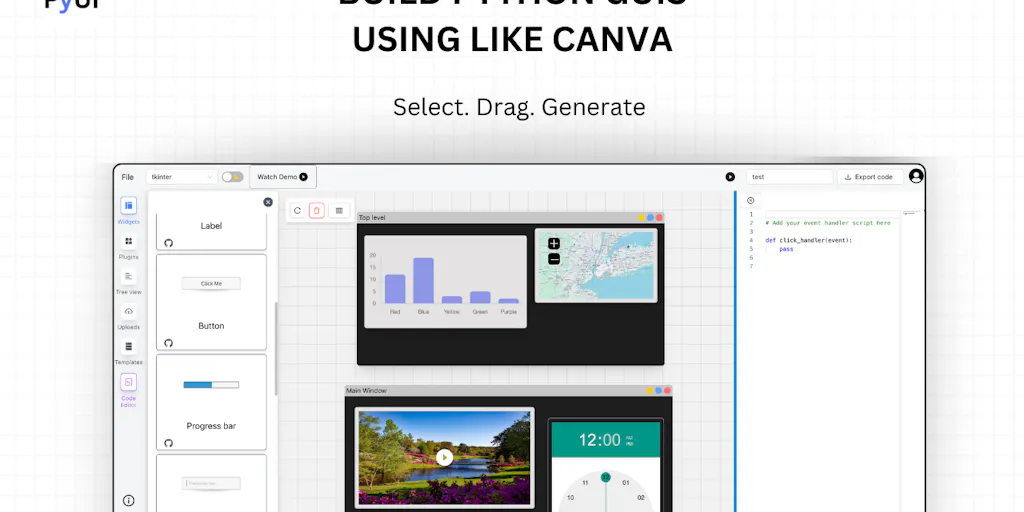
Task: Open GitHub icon on the Label card
Action: click(x=168, y=243)
